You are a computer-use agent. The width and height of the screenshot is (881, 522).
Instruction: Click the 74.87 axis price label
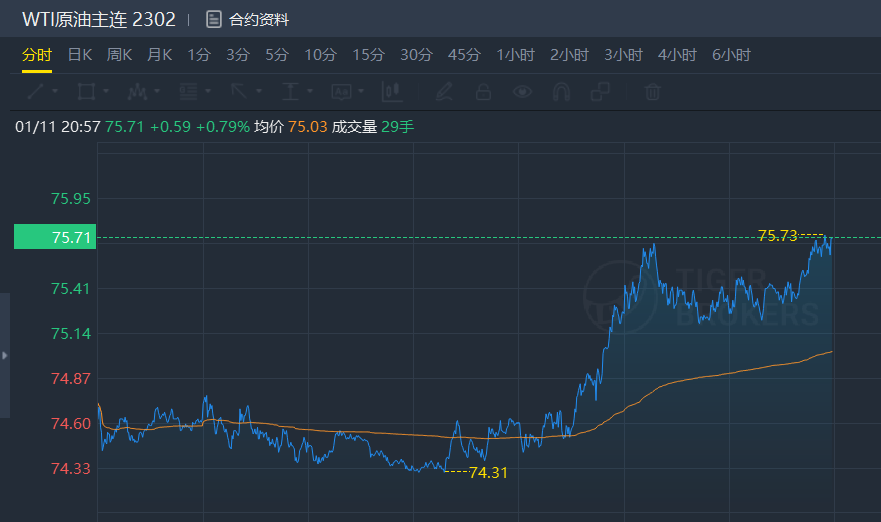coord(71,378)
